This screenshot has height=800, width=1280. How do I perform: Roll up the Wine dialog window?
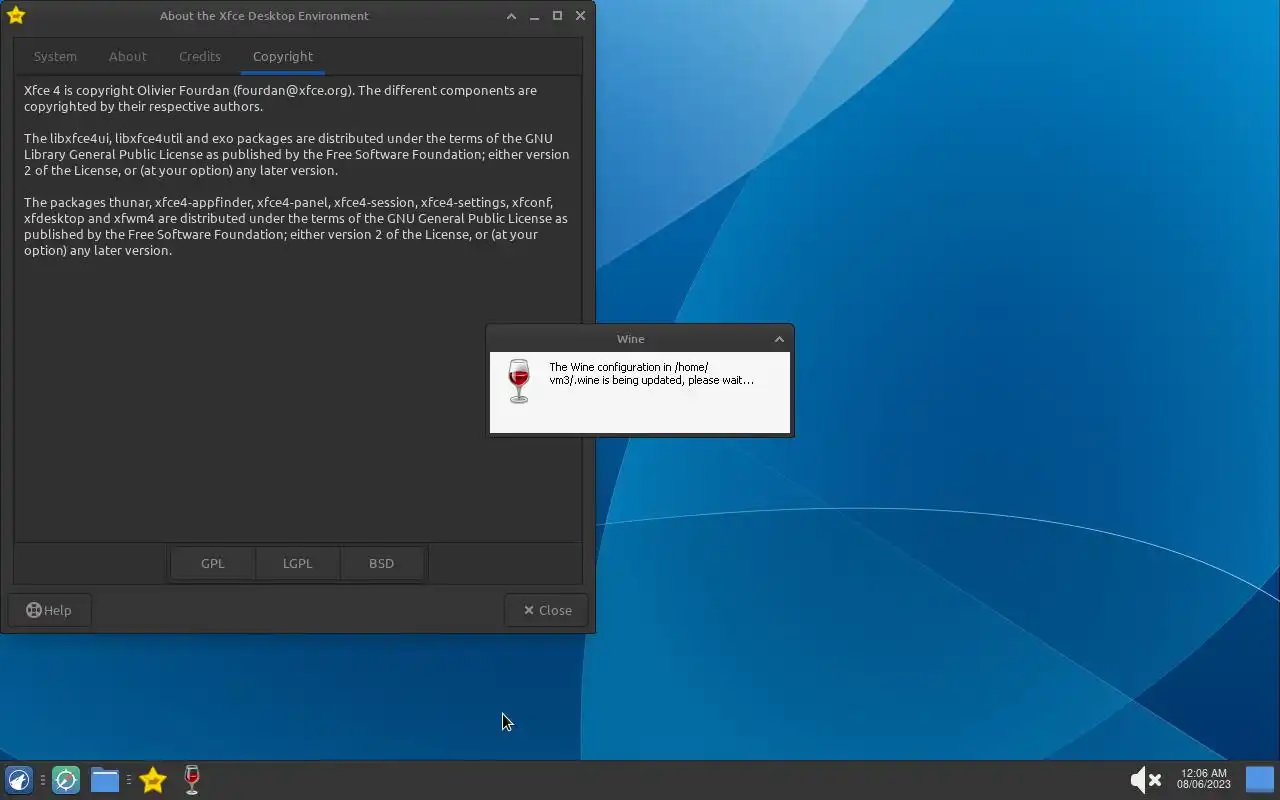click(x=779, y=339)
